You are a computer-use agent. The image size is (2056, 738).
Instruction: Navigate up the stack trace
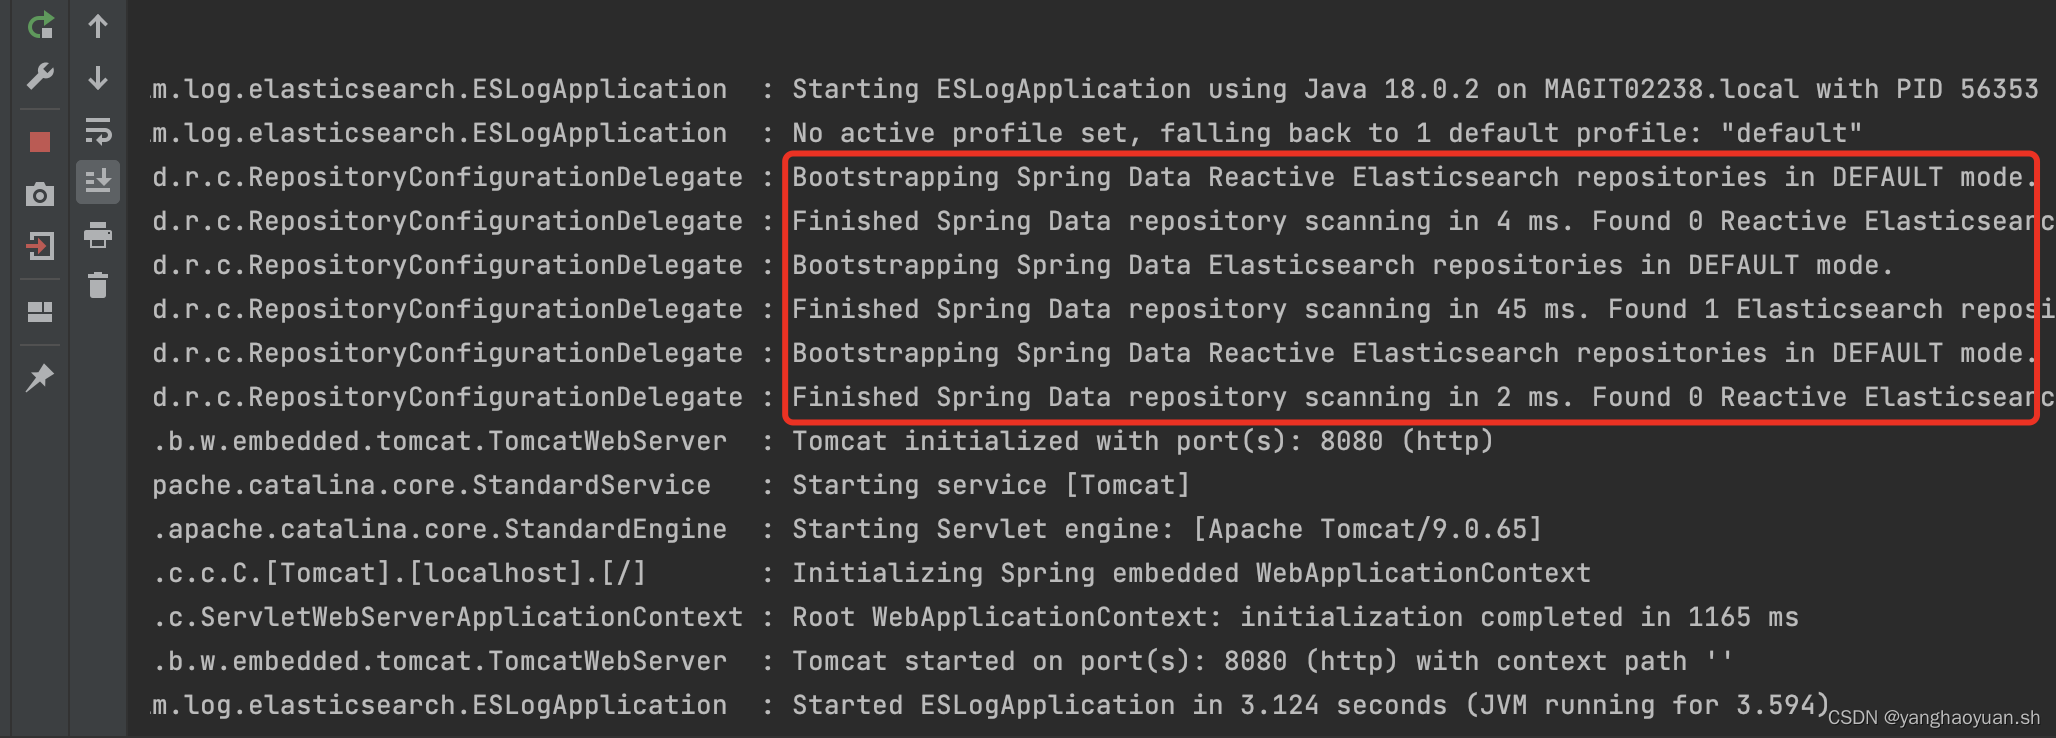(x=98, y=27)
